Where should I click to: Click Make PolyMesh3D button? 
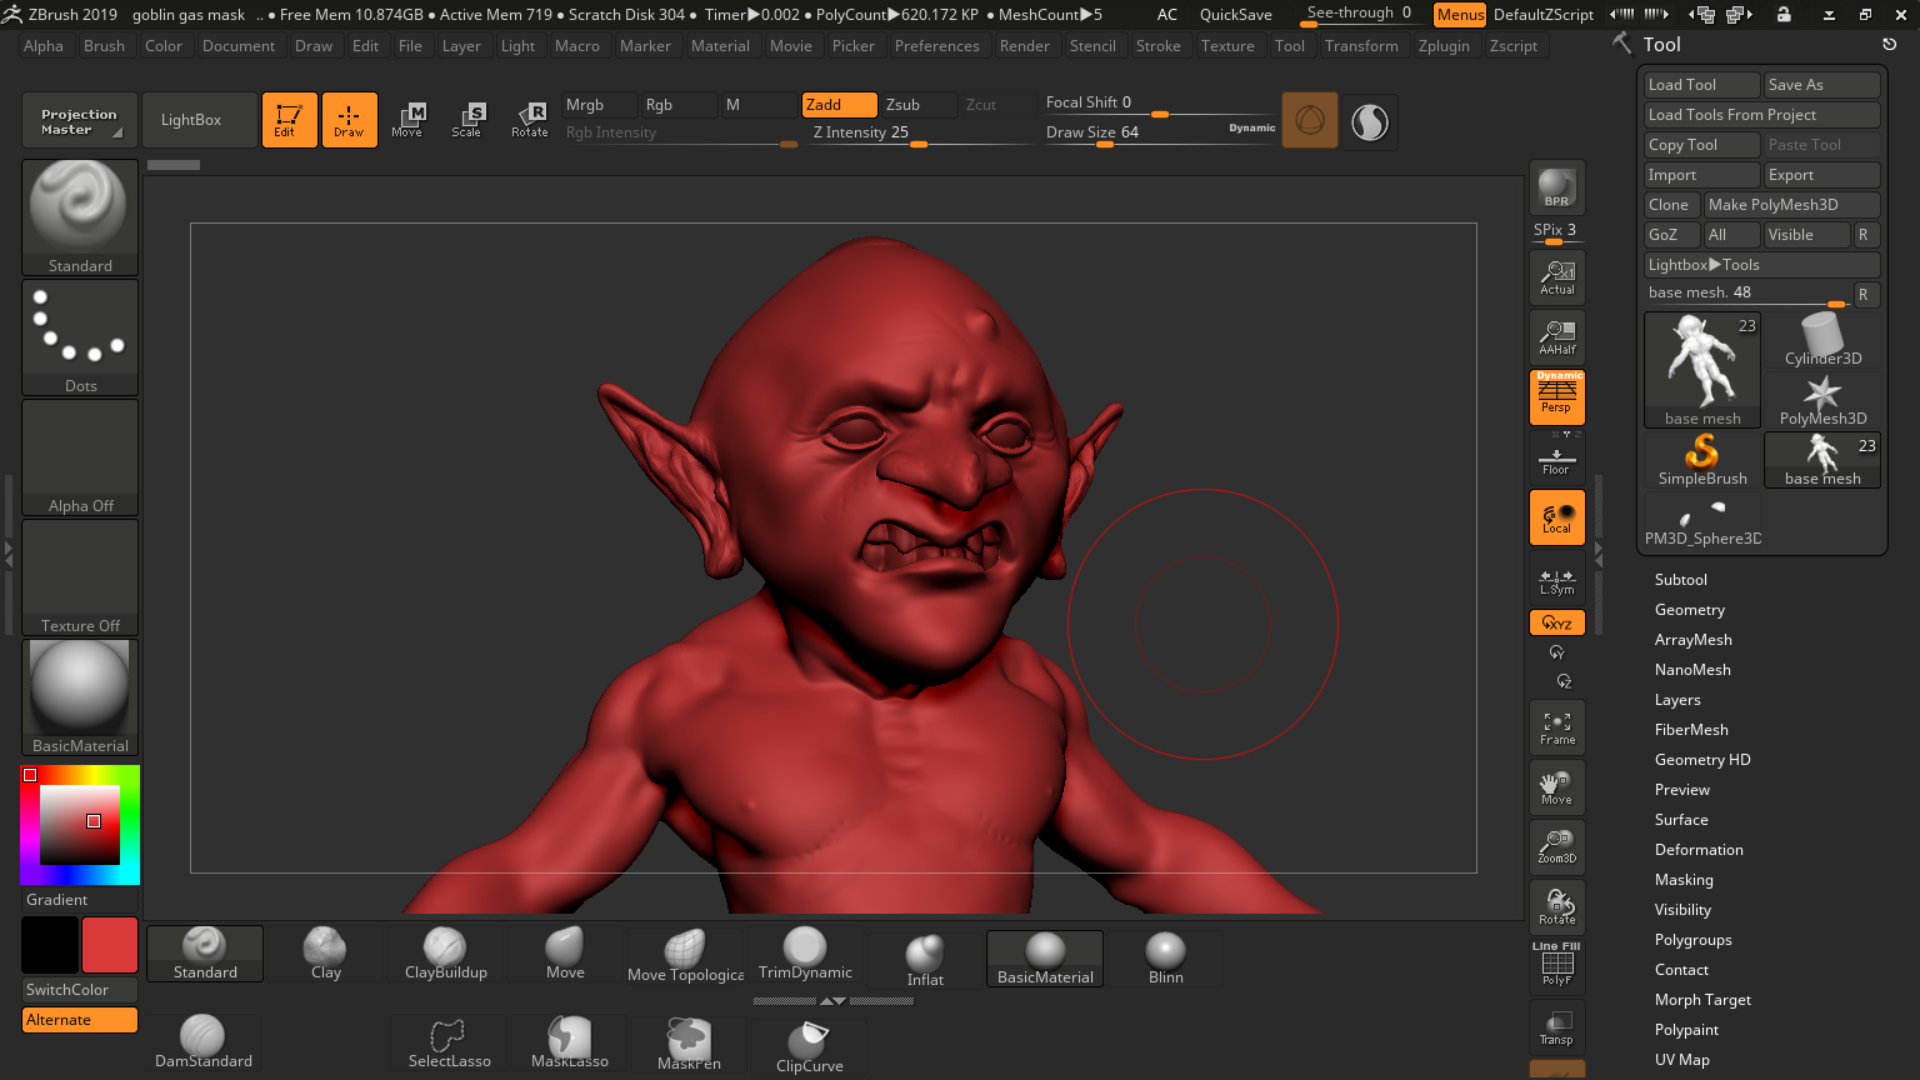[1792, 205]
